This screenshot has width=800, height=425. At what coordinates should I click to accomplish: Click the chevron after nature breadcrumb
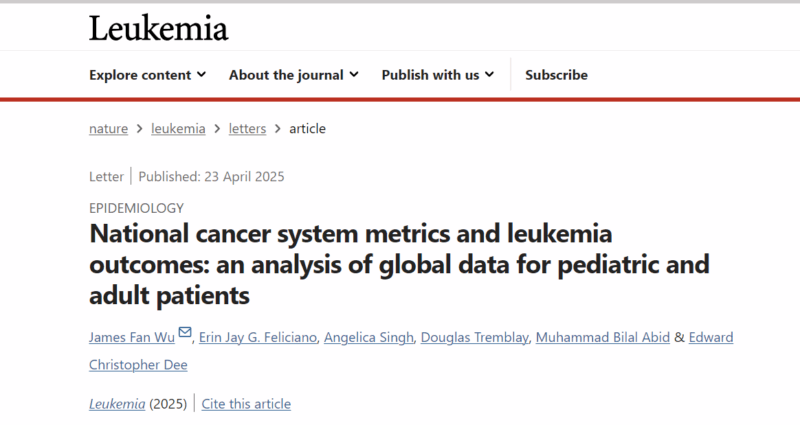click(139, 129)
